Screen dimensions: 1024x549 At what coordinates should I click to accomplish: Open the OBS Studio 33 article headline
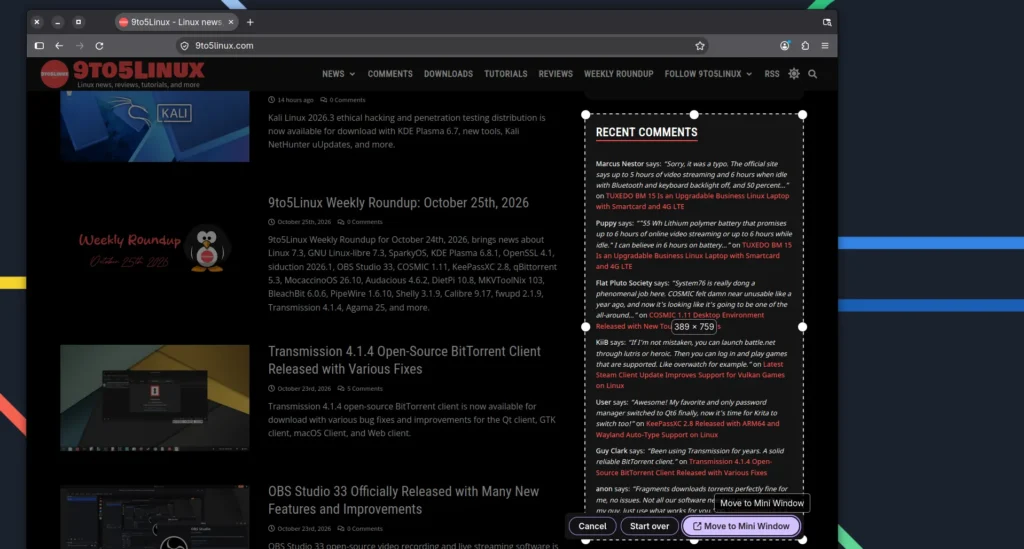click(x=404, y=500)
